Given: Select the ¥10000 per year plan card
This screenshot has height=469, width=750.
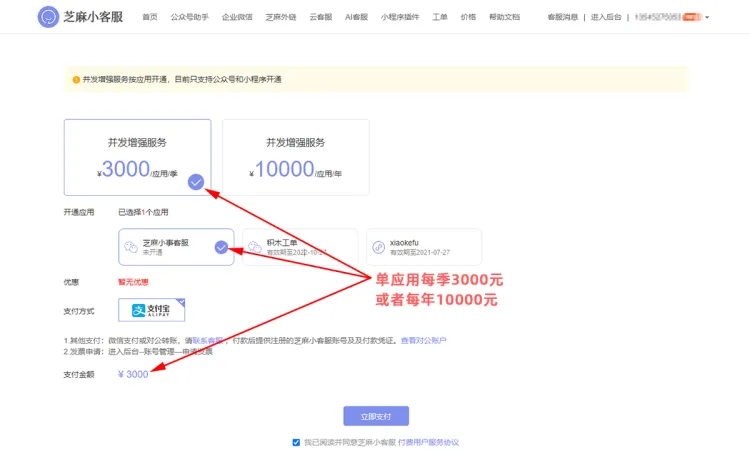Looking at the screenshot, I should [296, 157].
